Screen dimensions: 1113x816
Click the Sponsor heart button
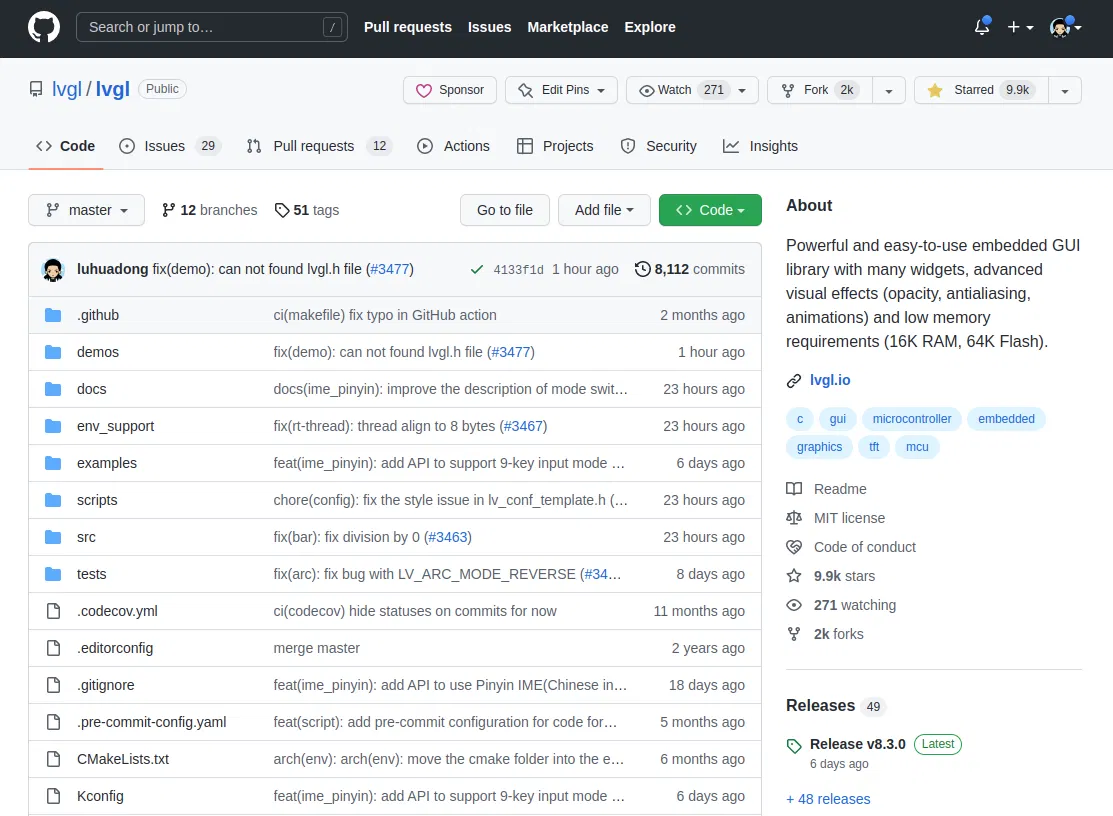450,90
